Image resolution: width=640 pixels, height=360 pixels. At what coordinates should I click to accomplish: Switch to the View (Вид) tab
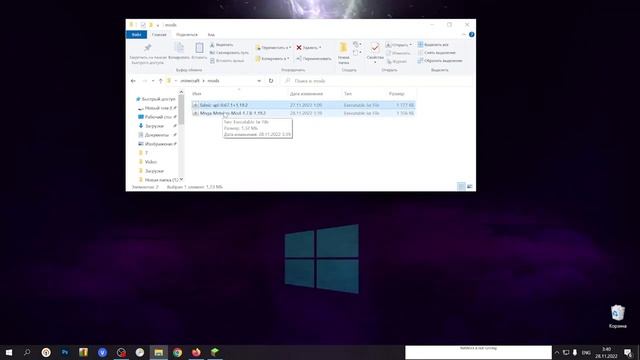[x=211, y=35]
